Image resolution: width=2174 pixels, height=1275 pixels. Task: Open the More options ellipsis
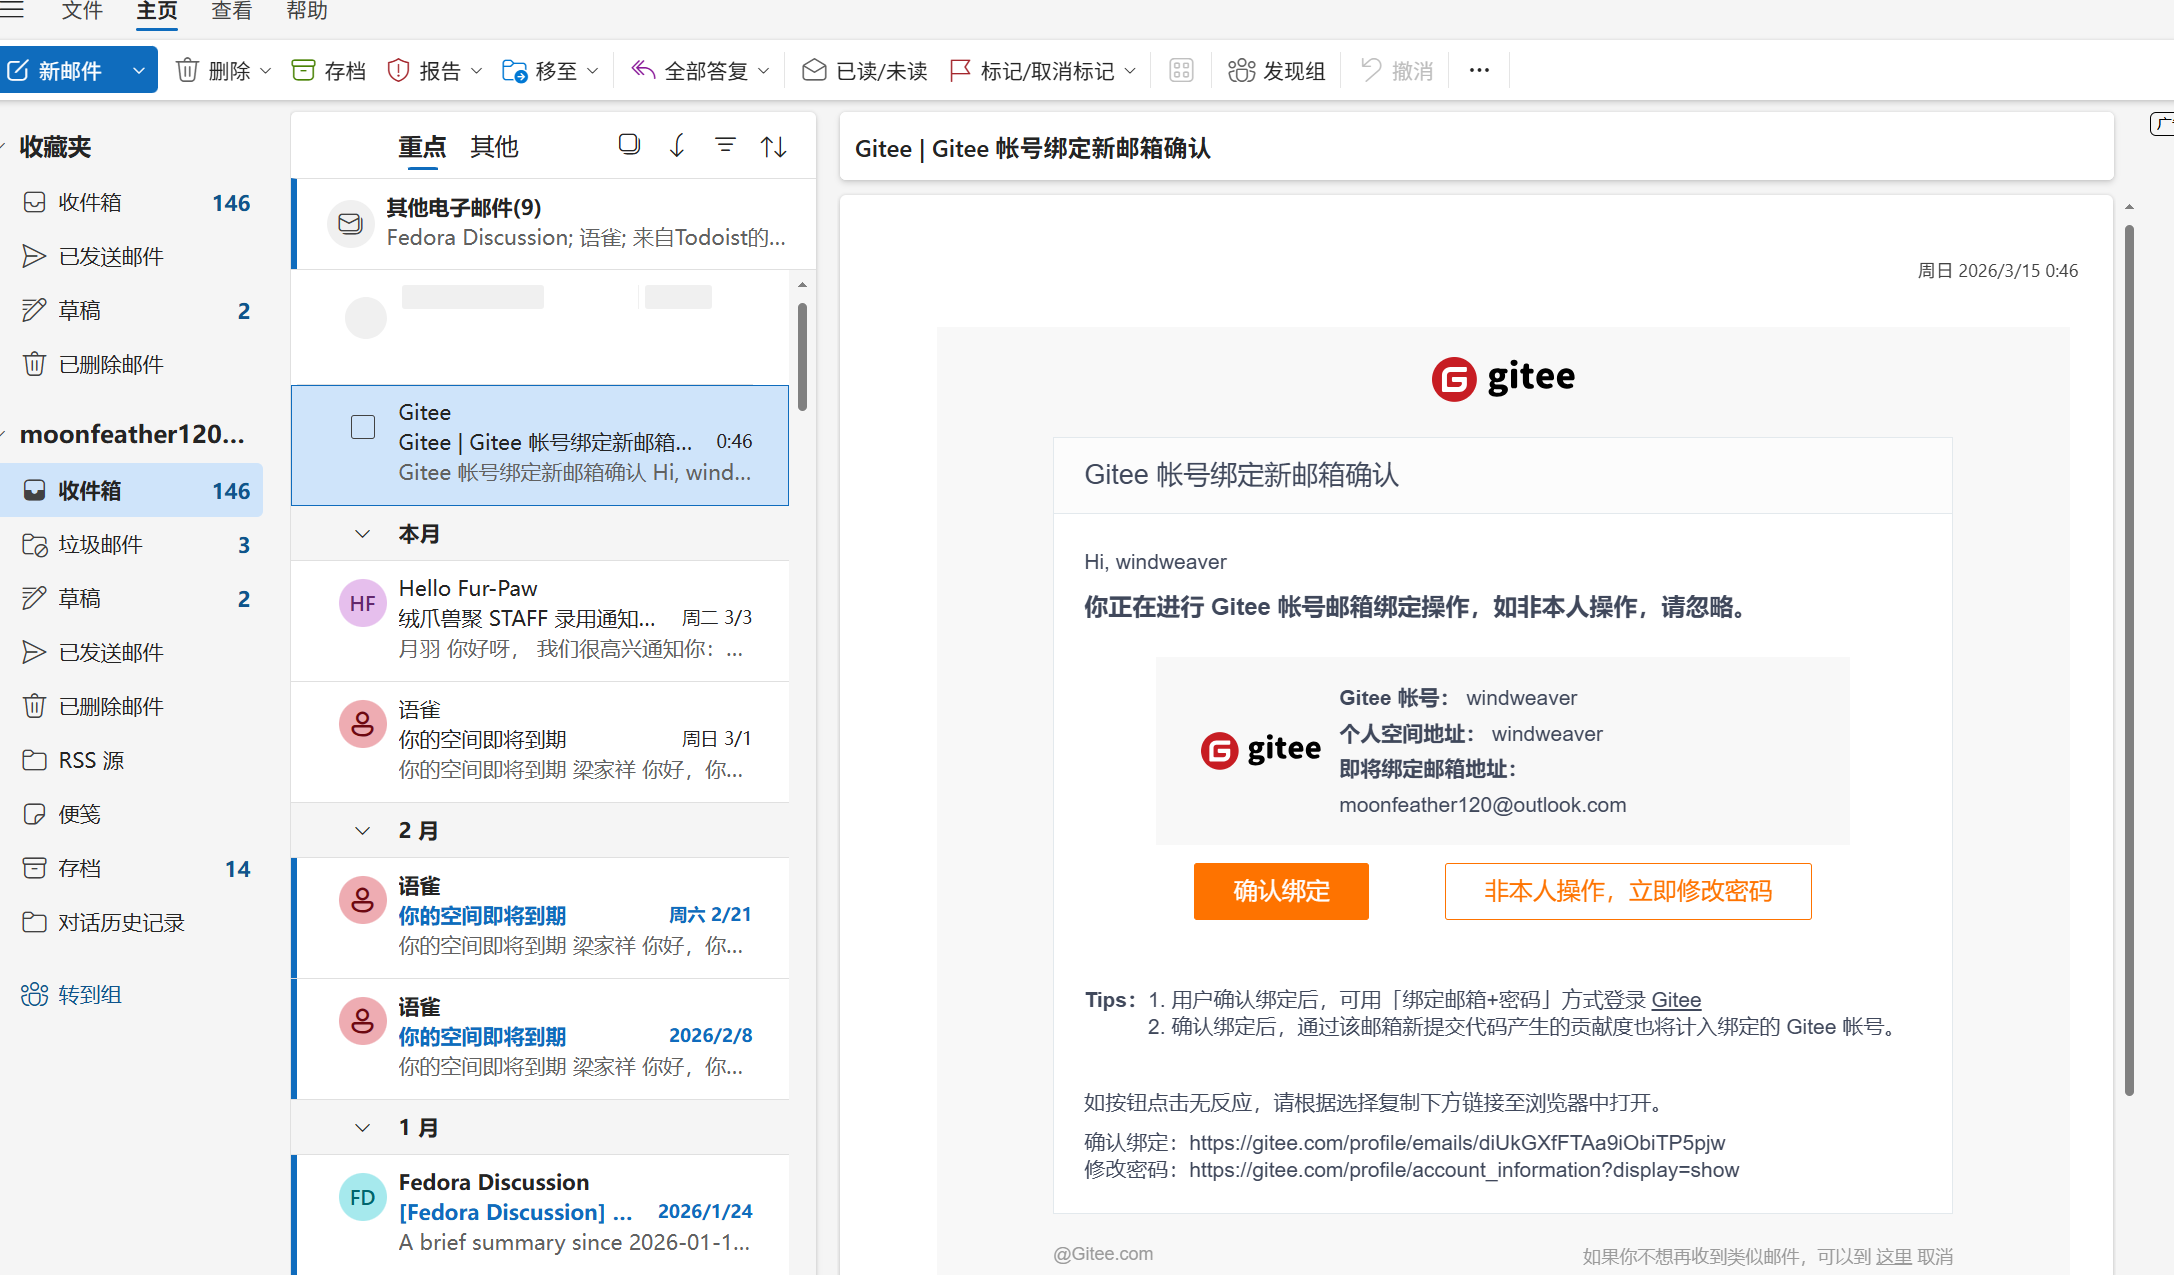(x=1479, y=70)
